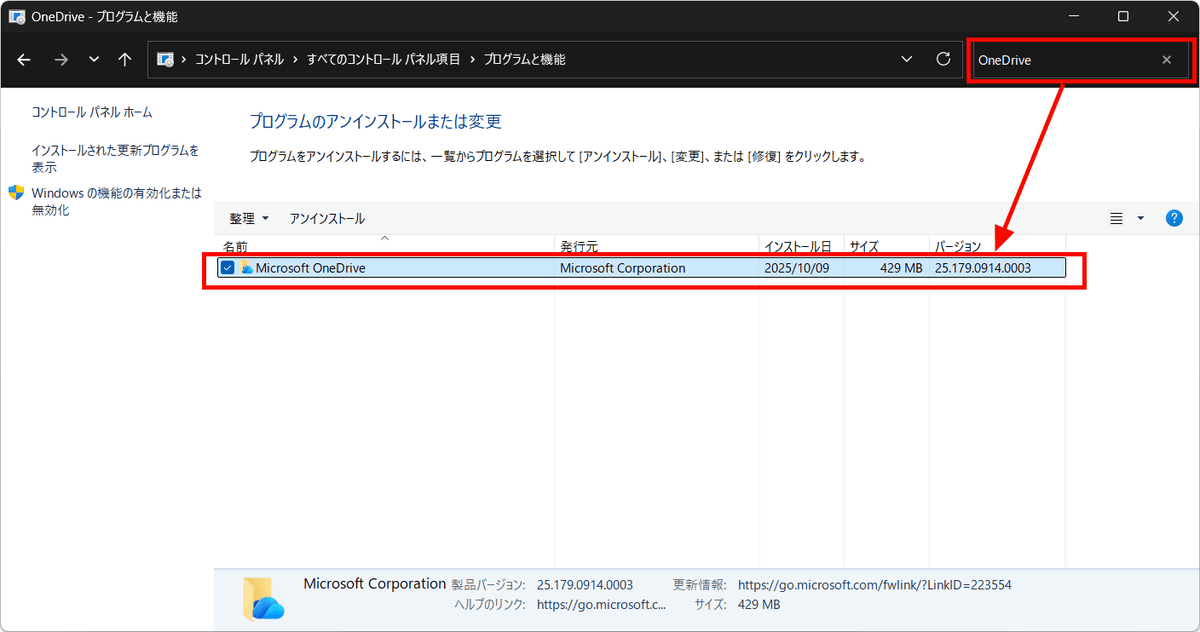Open the recent locations dropdown chevron
Image resolution: width=1200 pixels, height=632 pixels.
(94, 60)
